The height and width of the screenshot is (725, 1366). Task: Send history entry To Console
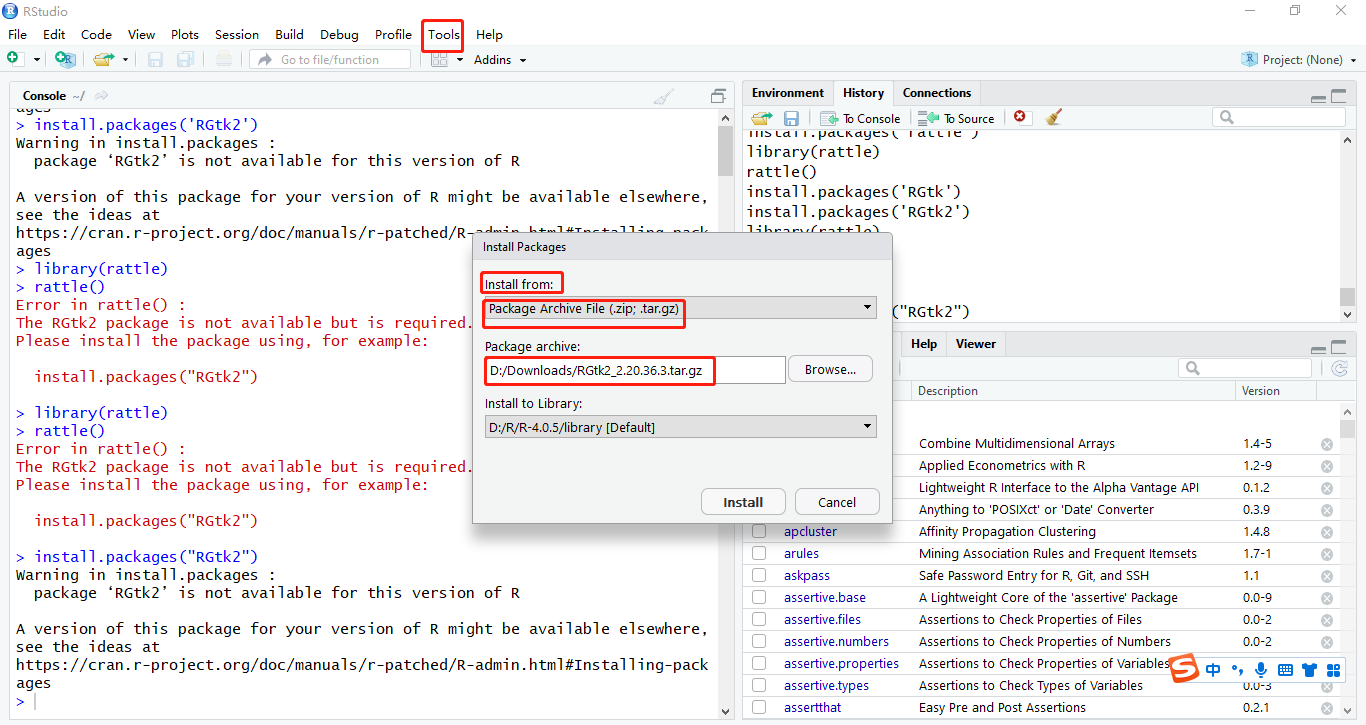(859, 117)
